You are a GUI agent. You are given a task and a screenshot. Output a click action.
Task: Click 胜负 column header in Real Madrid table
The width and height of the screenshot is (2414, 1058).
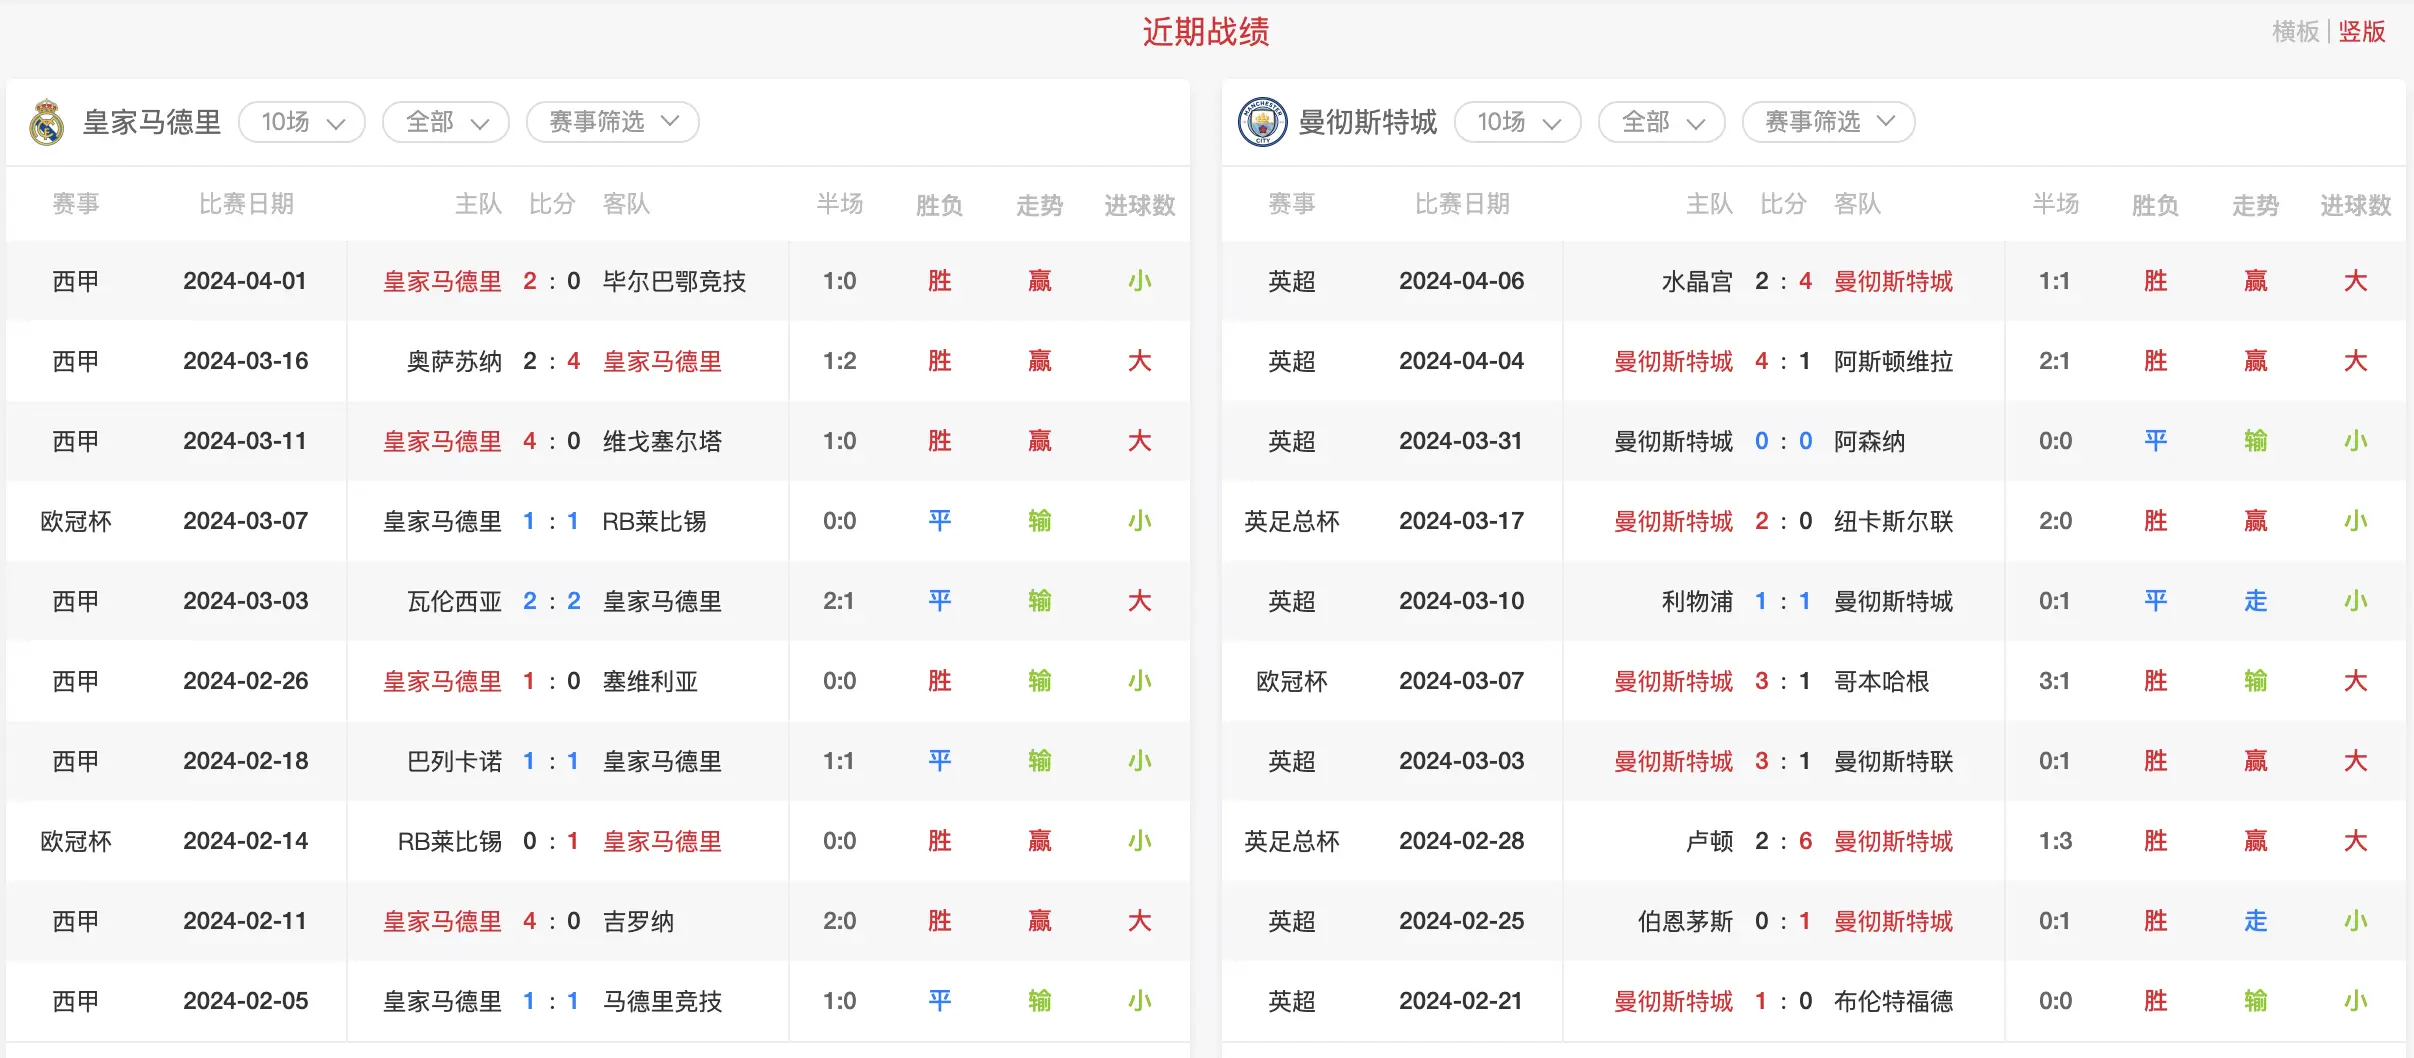939,205
